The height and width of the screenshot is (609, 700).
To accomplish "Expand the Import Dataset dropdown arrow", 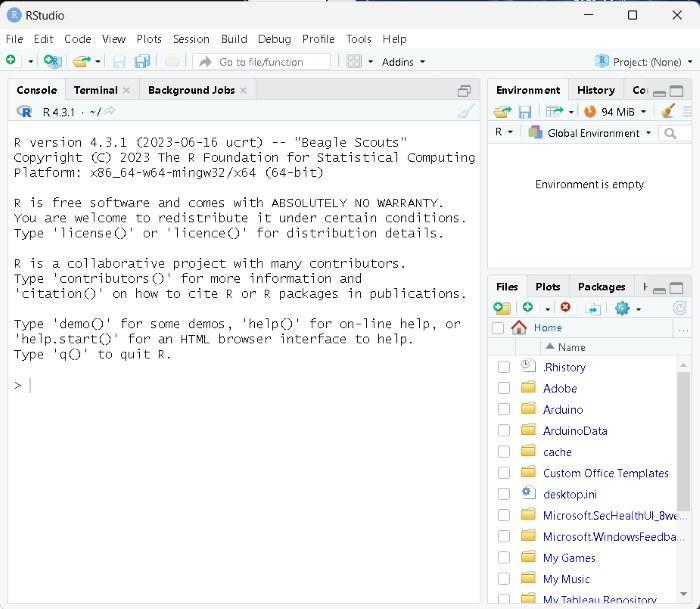I will coord(571,112).
